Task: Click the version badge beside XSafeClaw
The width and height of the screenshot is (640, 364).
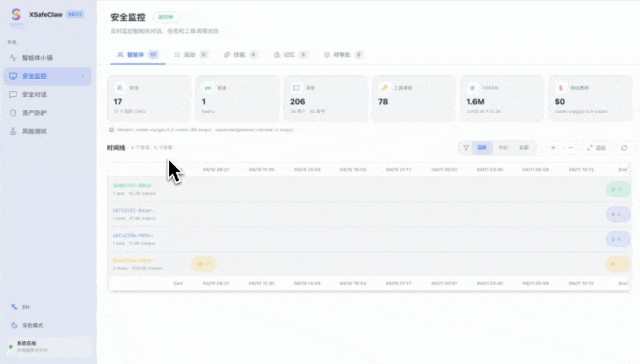Action: tap(75, 14)
